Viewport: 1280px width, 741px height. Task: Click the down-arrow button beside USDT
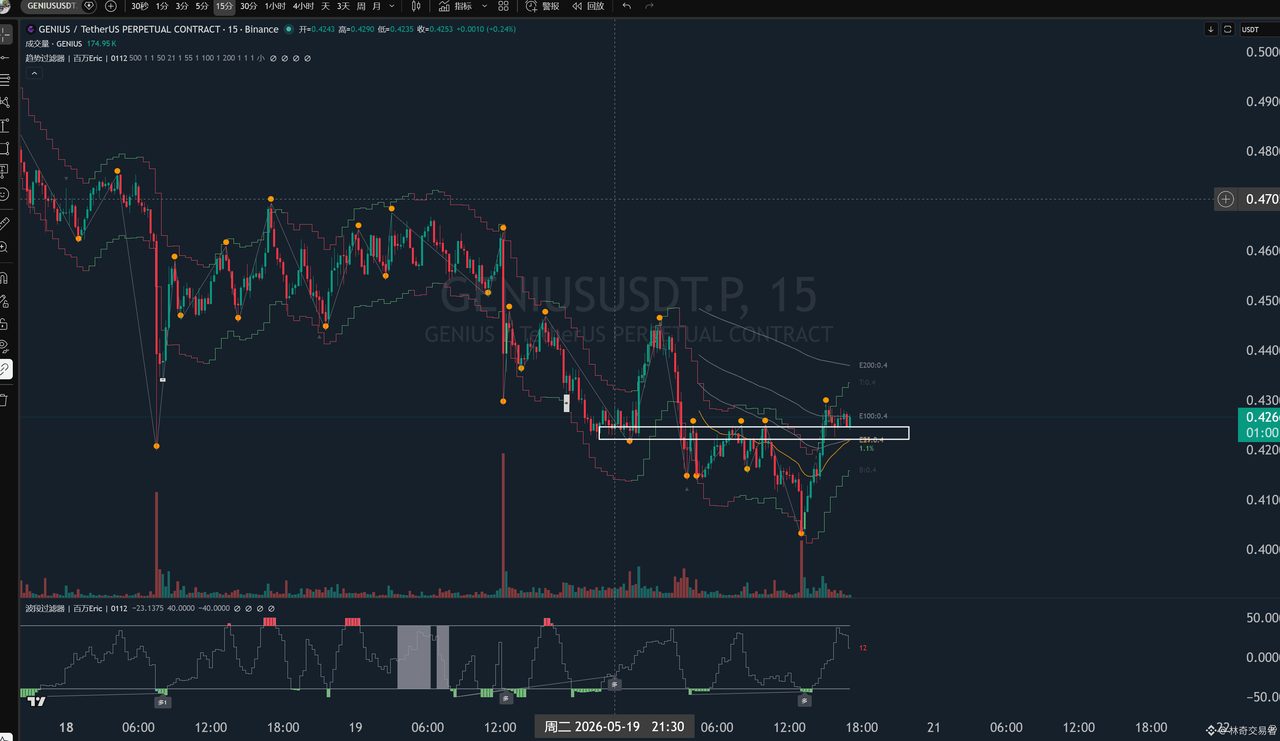pyautogui.click(x=1211, y=30)
